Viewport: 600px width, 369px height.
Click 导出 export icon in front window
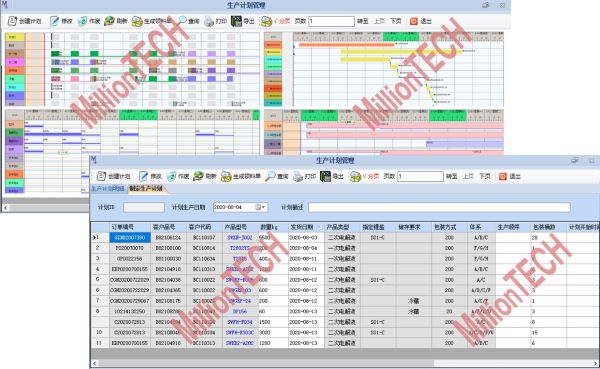click(325, 176)
